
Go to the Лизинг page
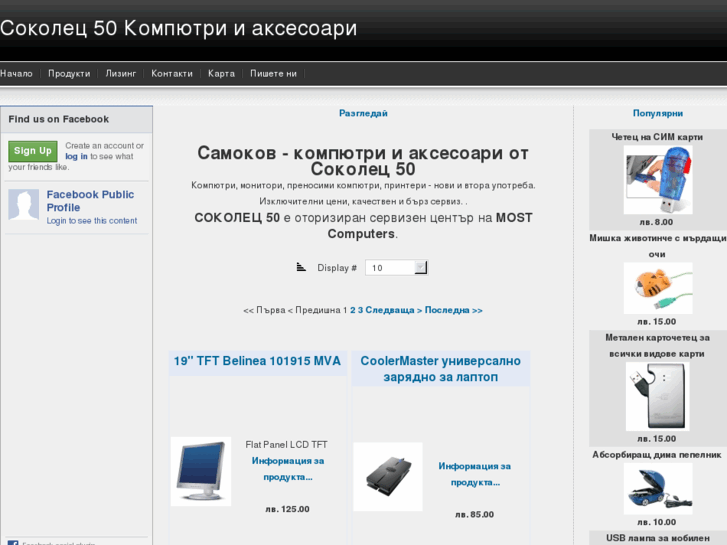[x=121, y=73]
